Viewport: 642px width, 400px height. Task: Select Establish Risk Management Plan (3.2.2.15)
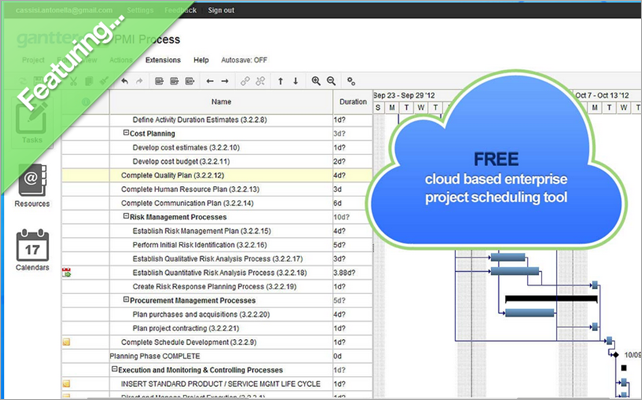pos(202,231)
